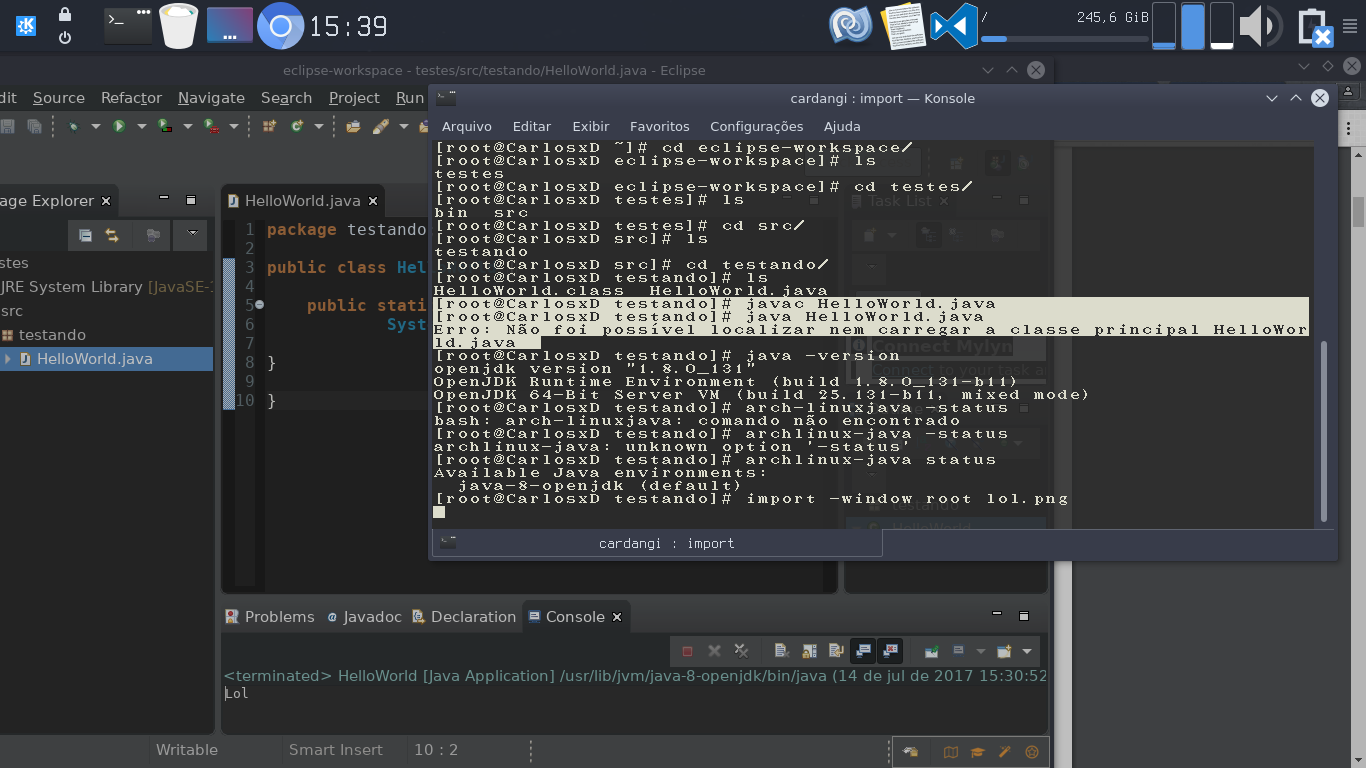Click the disk usage bar for root partition
This screenshot has width=1366, height=768.
1065,39
